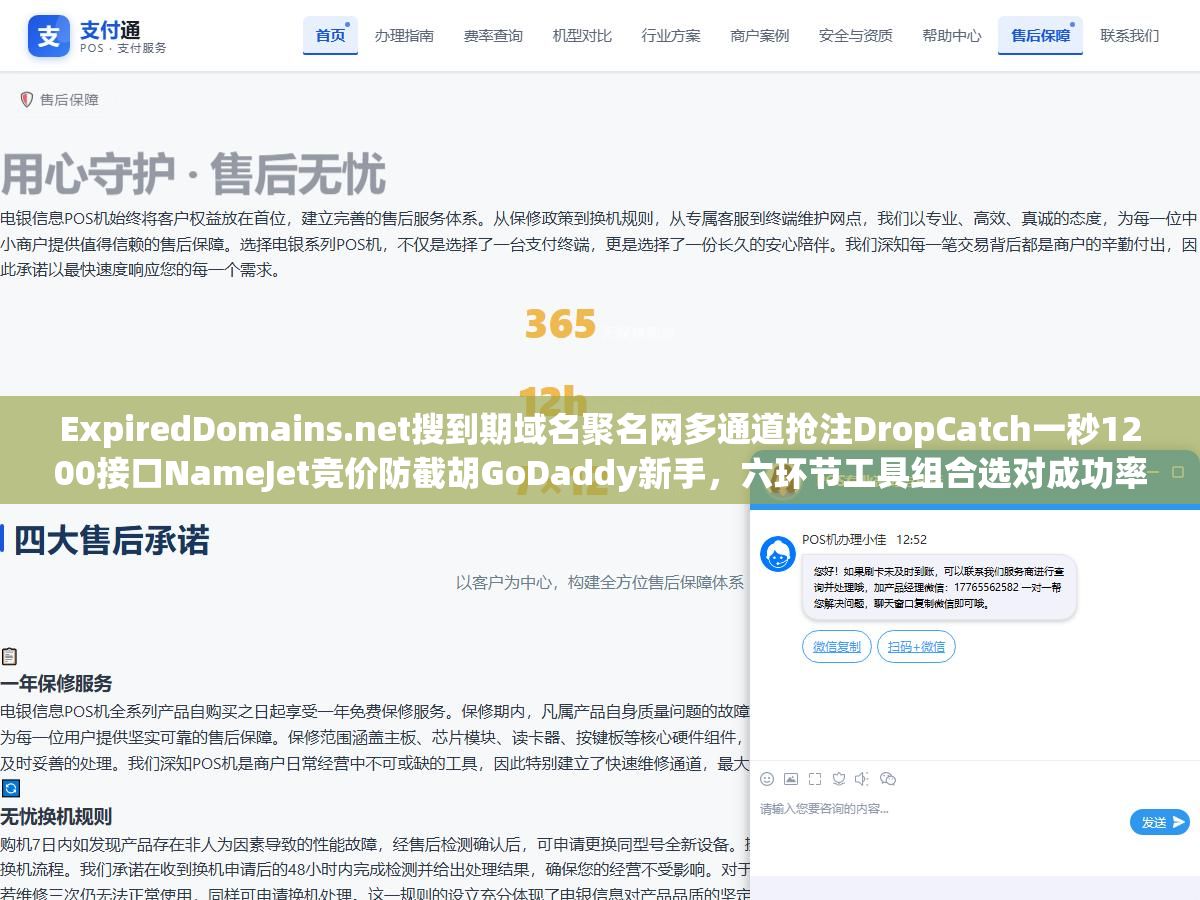This screenshot has height=900, width=1200.
Task: Click the rate service icon
Action: pyautogui.click(x=839, y=779)
